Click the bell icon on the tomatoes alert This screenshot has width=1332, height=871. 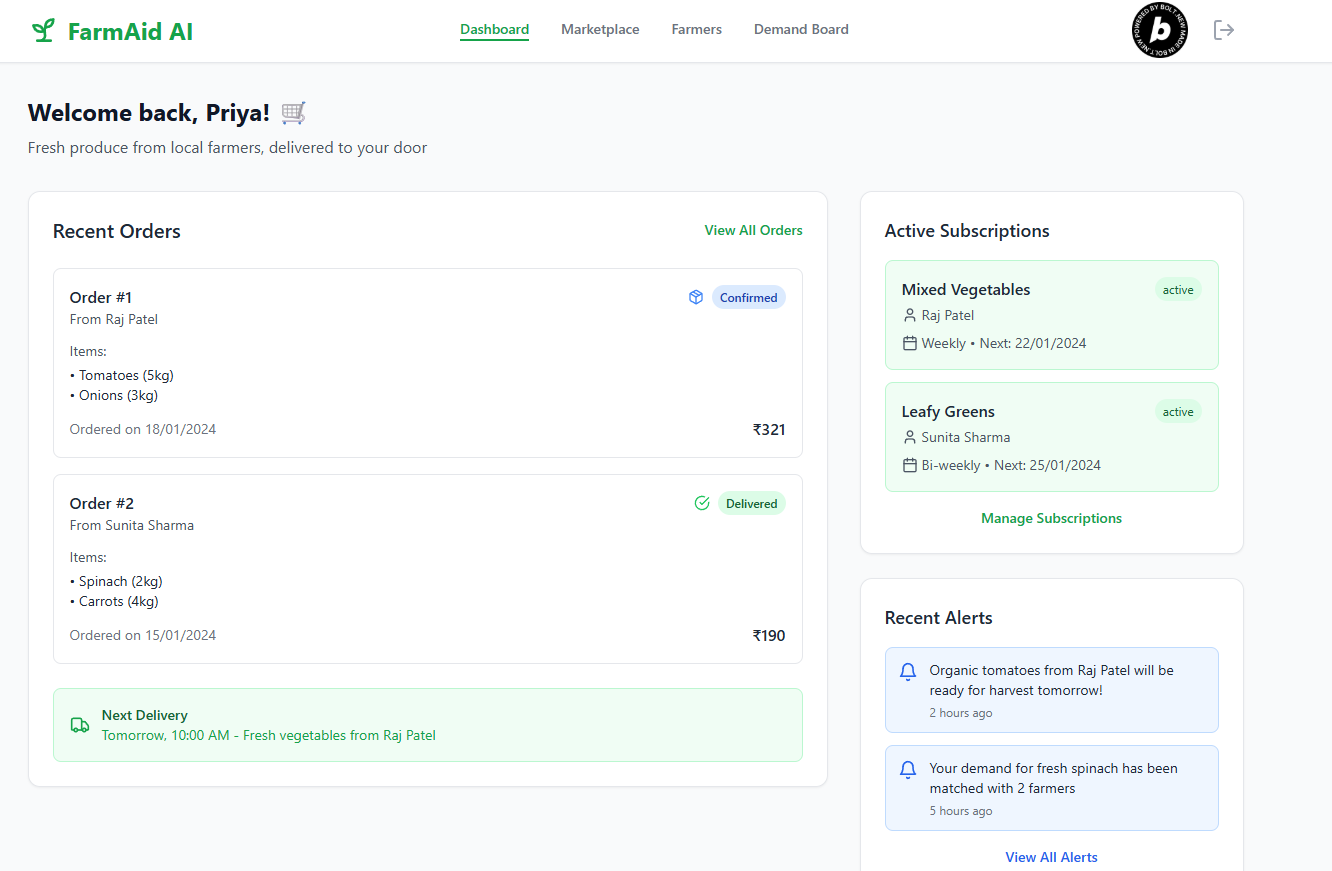point(908,672)
